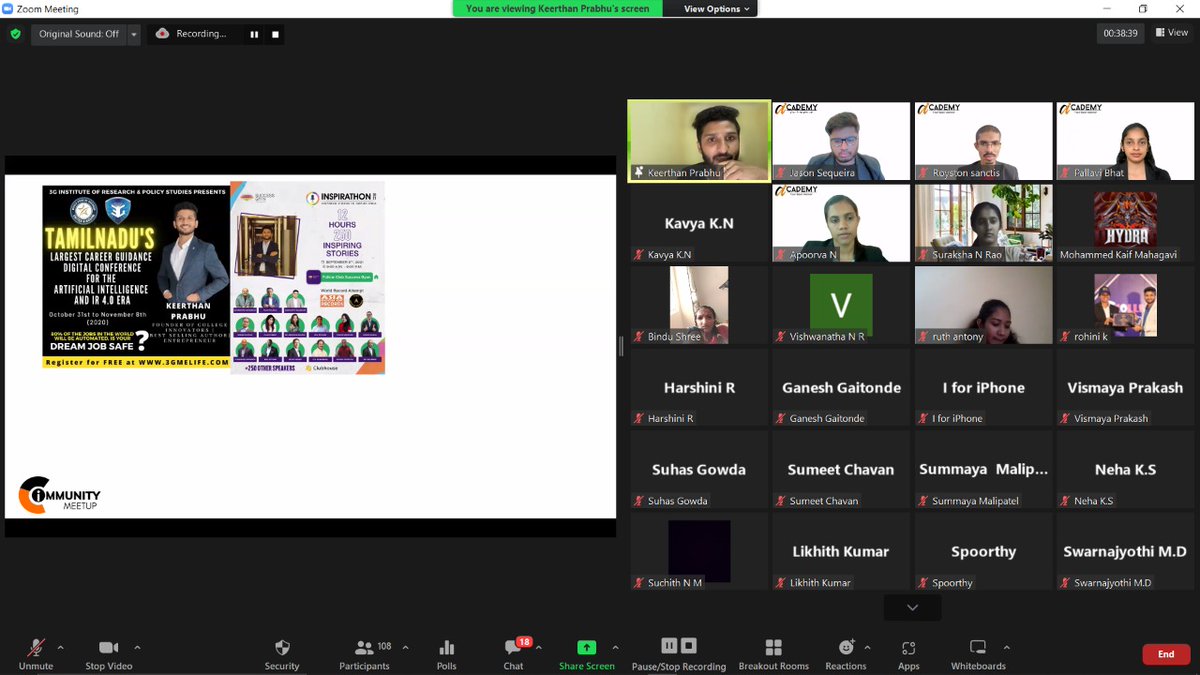
Task: Expand Chat options caret
Action: tap(541, 647)
